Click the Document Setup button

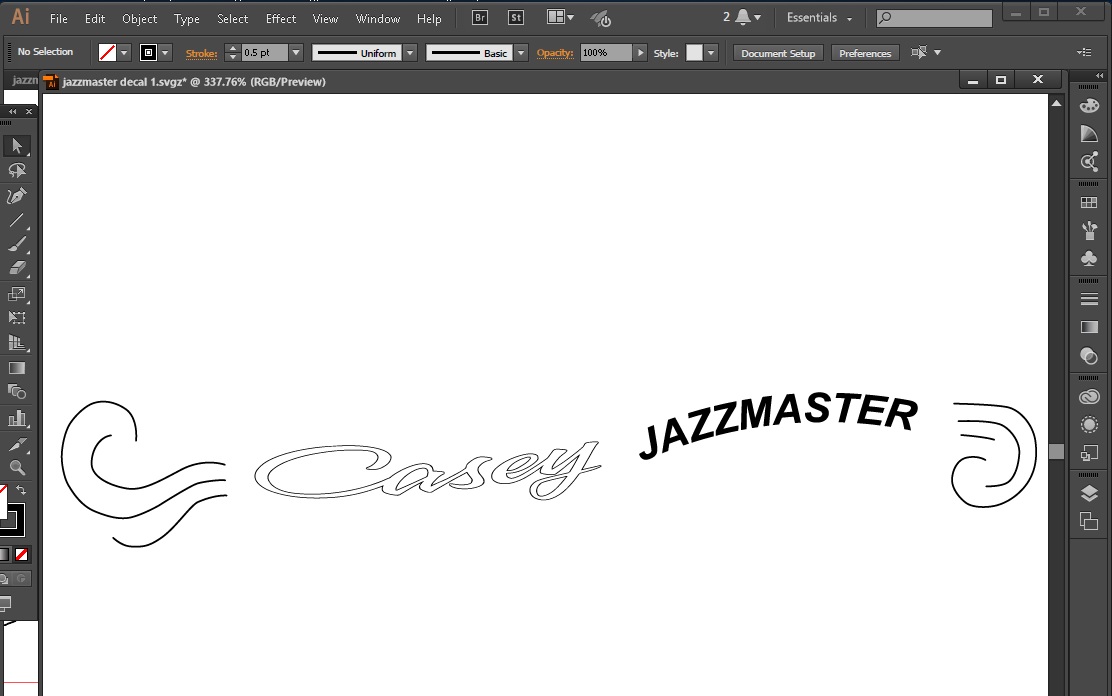point(778,53)
